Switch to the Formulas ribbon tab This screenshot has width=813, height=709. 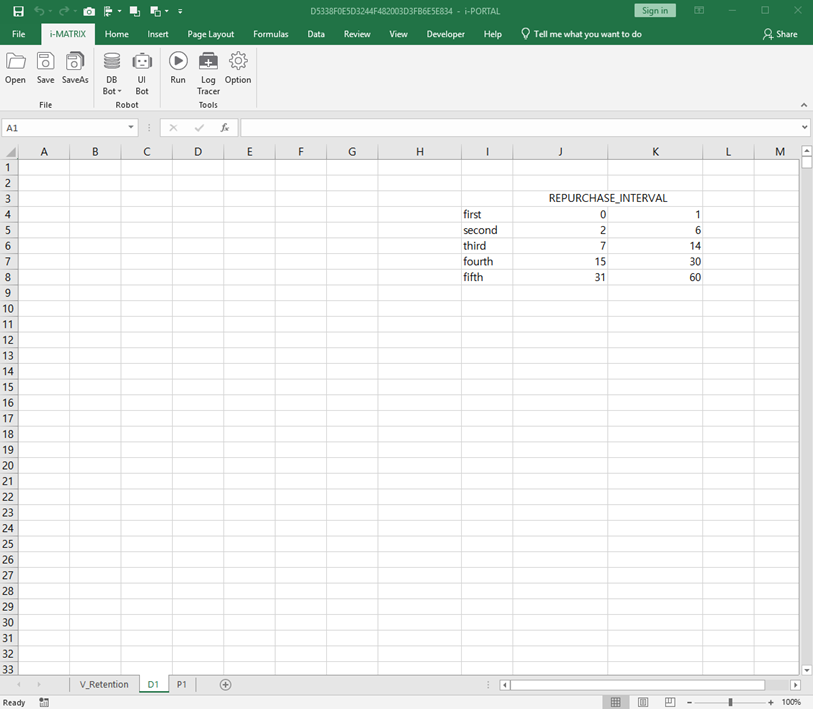point(270,33)
